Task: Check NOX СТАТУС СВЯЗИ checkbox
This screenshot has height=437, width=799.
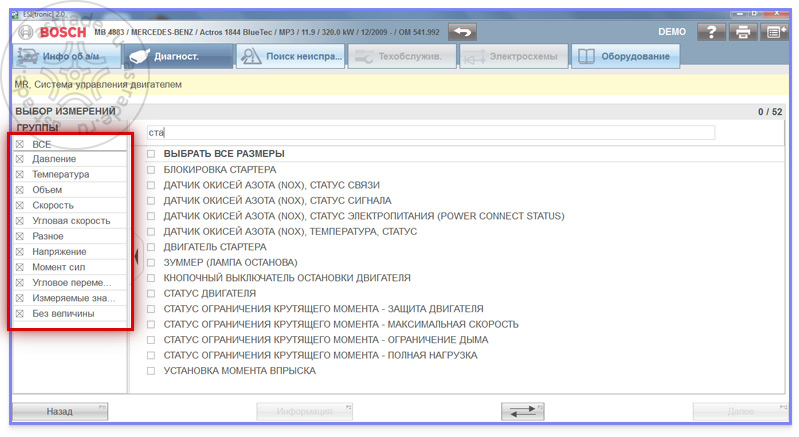Action: point(151,185)
